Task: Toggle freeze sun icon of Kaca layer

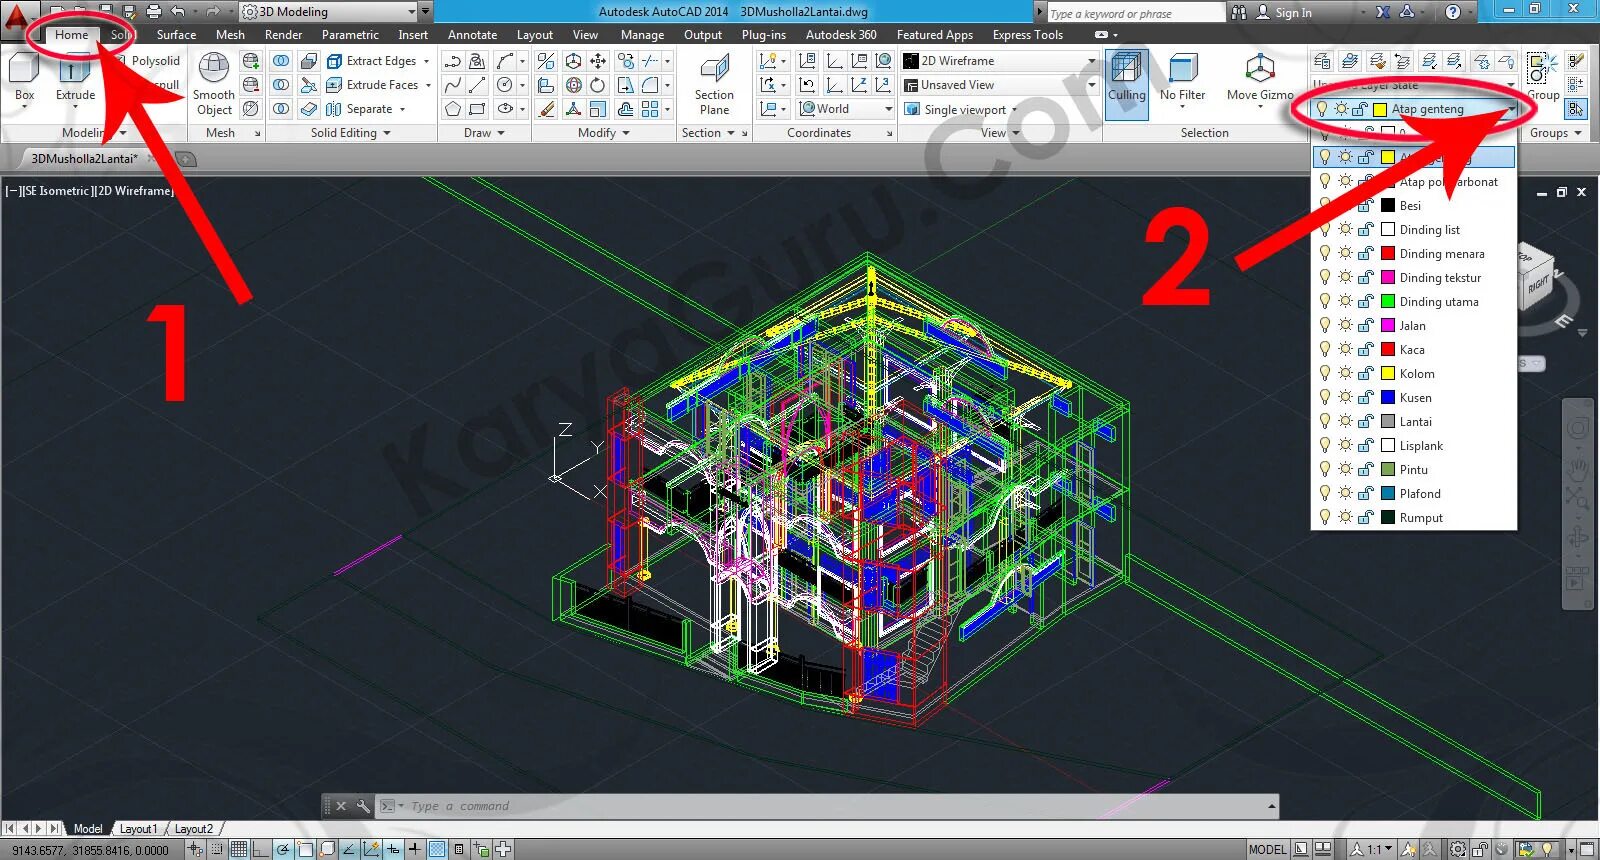Action: (1345, 349)
